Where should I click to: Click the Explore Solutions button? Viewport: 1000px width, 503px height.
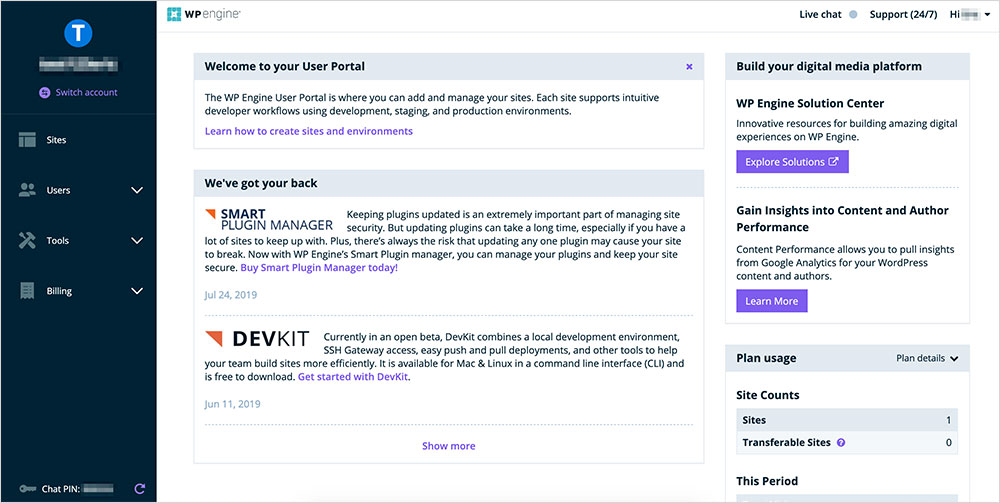click(792, 162)
